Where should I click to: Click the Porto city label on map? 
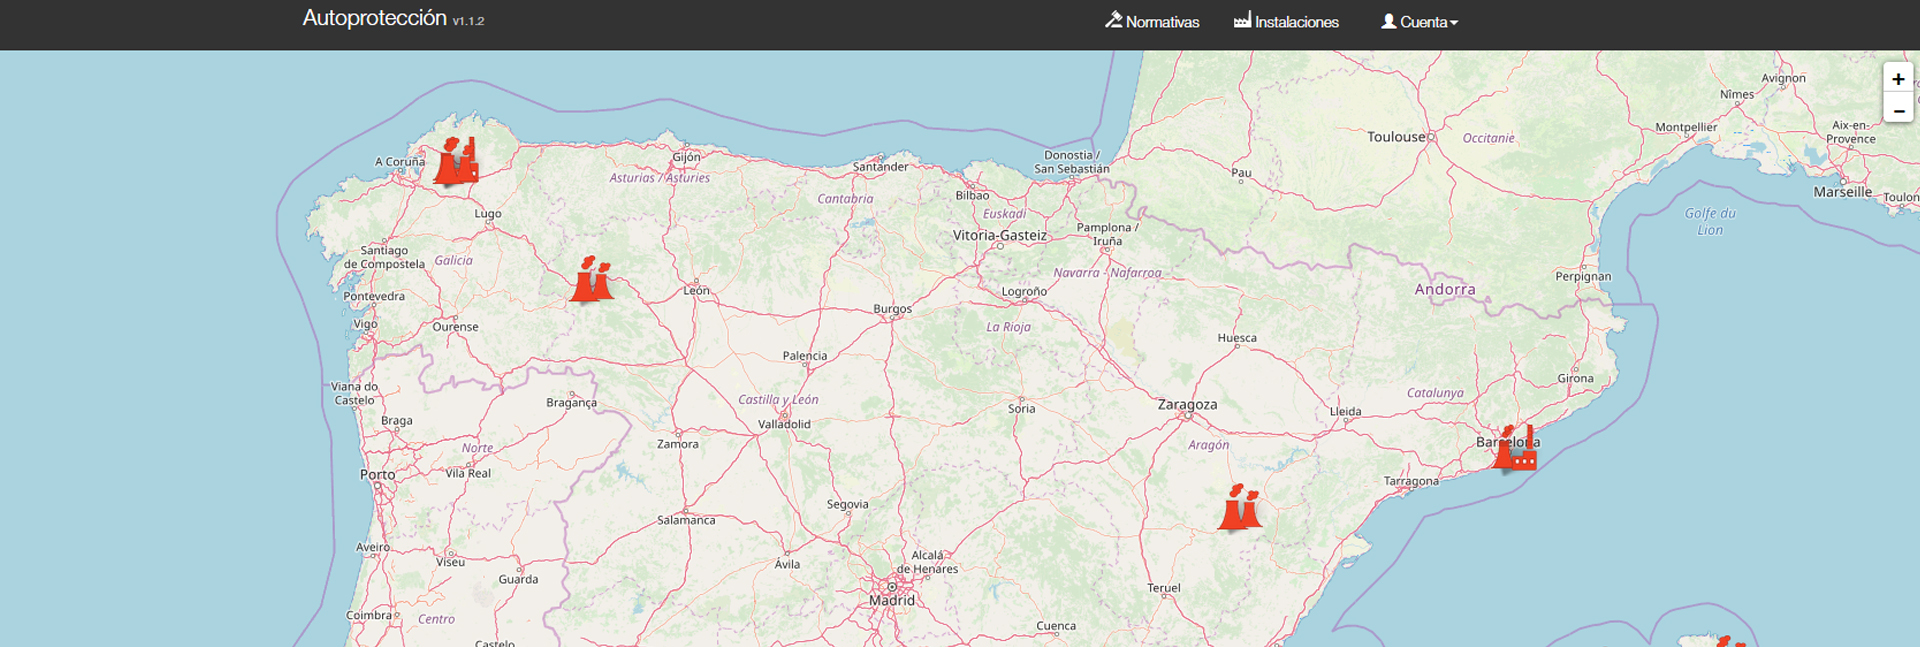click(x=377, y=475)
